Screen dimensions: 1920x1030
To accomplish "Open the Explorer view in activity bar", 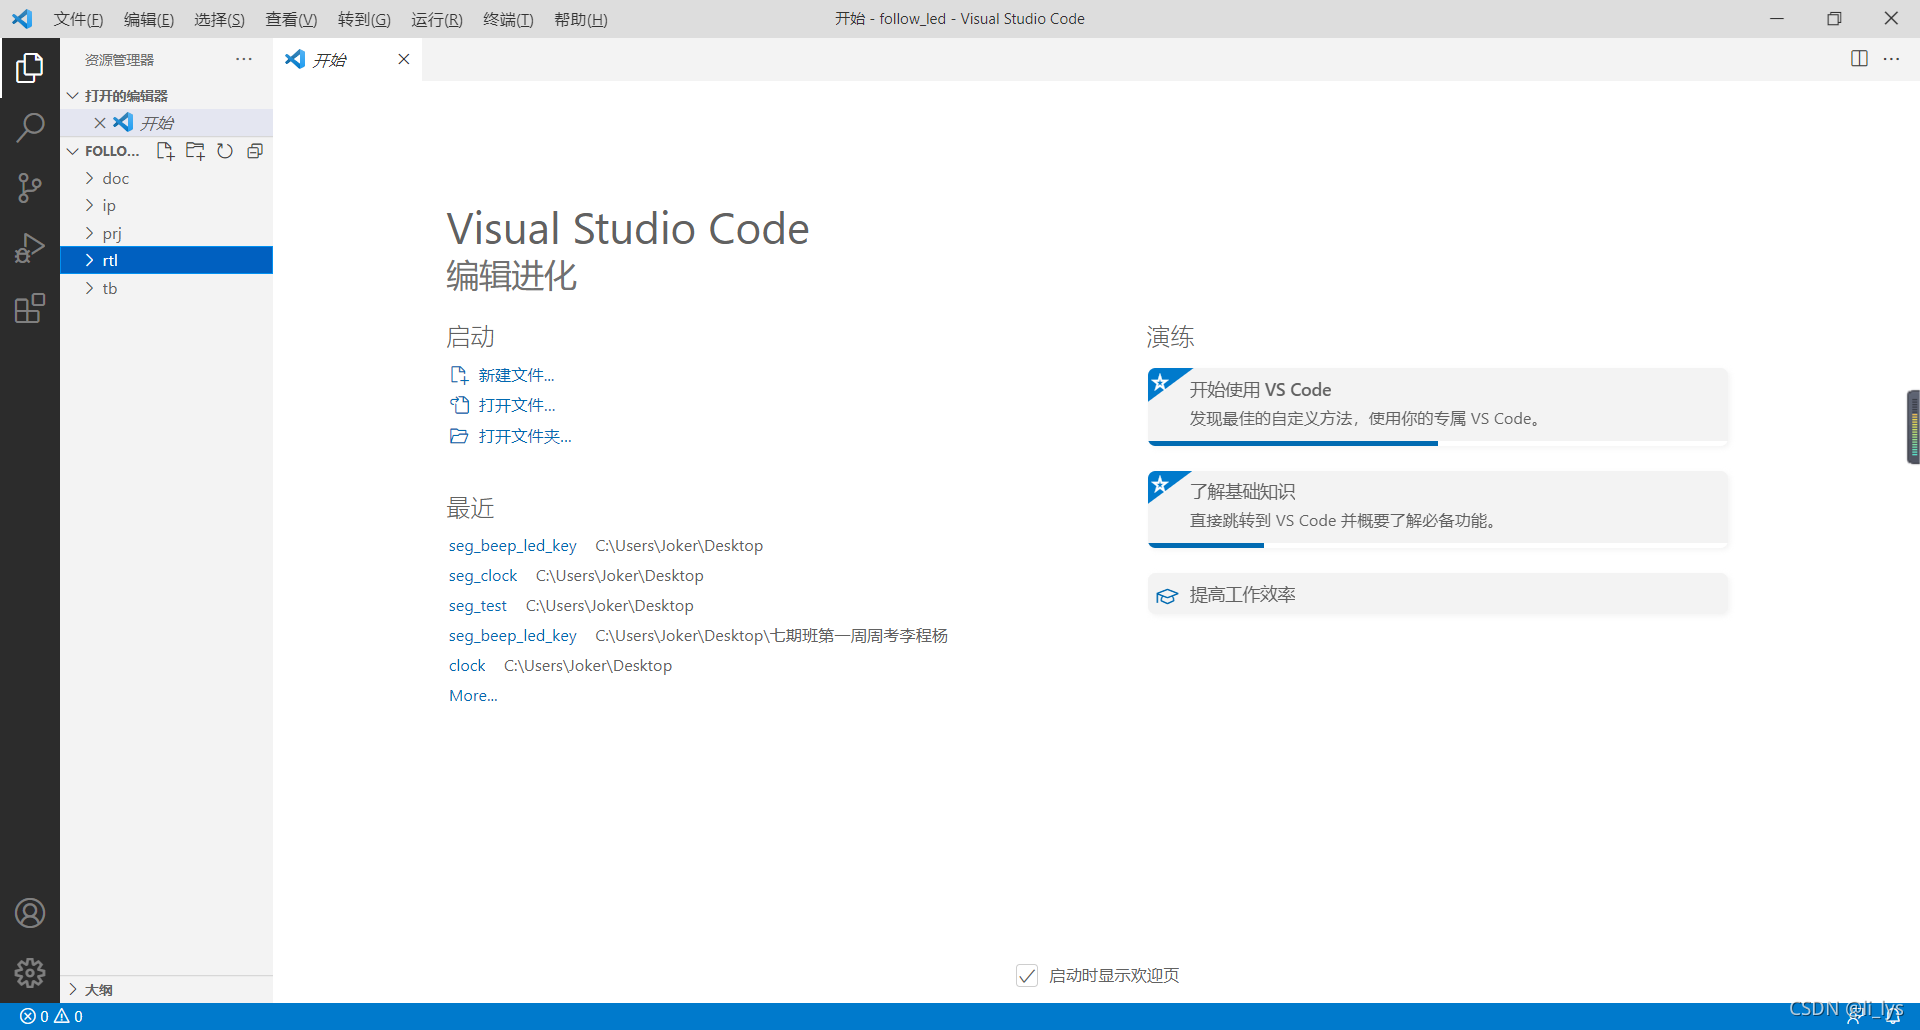I will click(x=30, y=68).
